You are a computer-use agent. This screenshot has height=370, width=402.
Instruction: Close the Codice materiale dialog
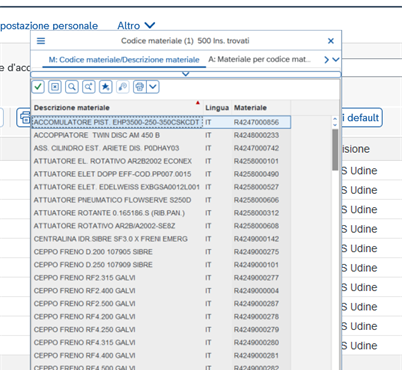[331, 41]
